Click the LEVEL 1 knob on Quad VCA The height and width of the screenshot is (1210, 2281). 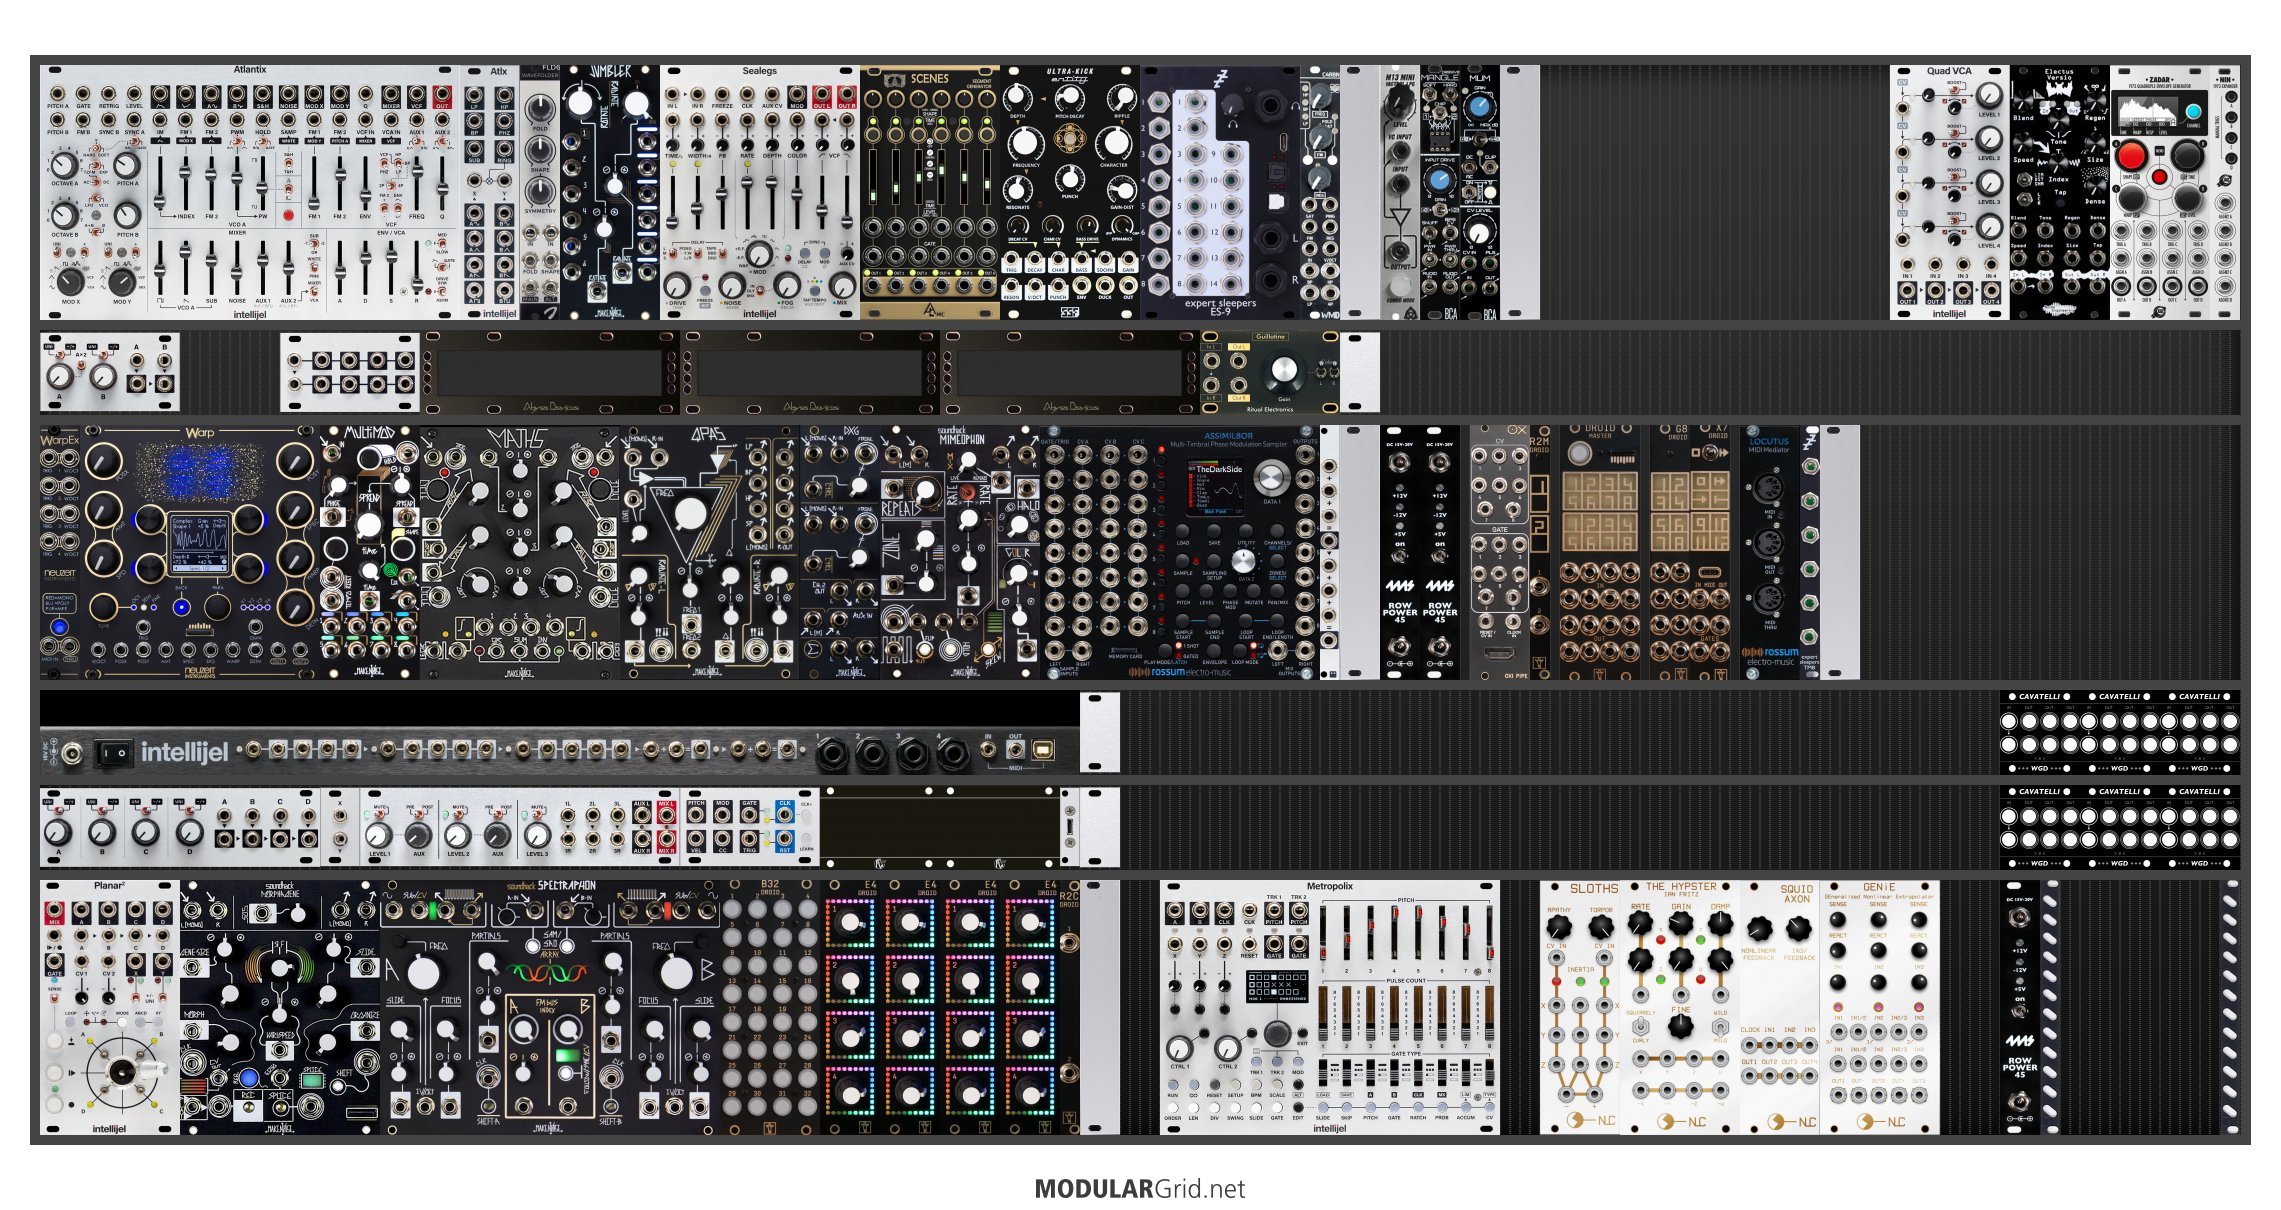1989,96
